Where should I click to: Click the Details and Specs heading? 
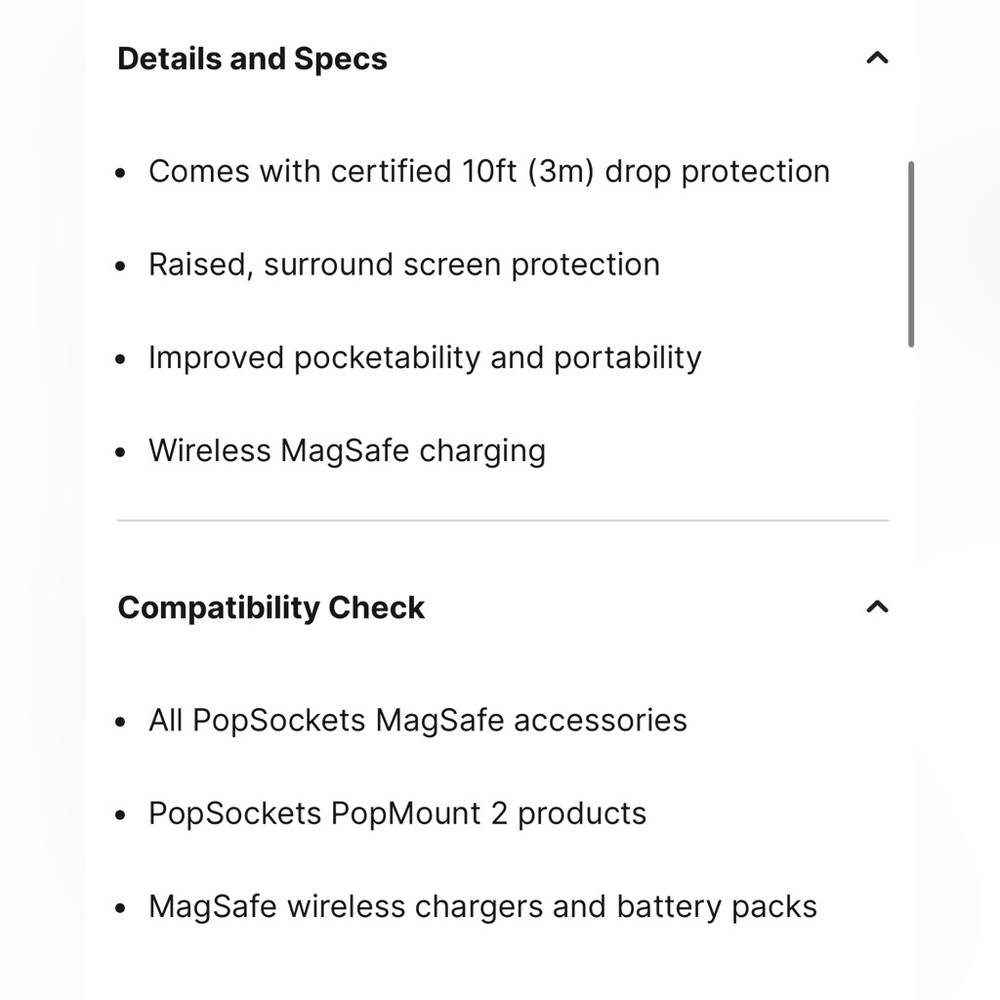253,59
